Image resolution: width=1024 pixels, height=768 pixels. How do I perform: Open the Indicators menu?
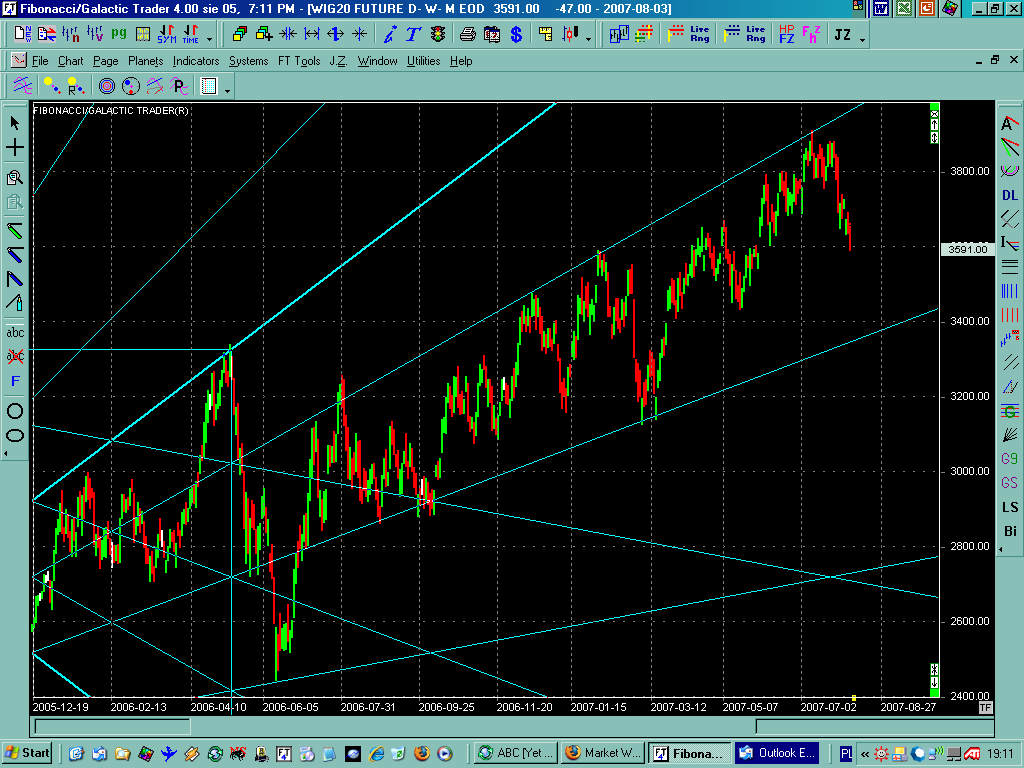pyautogui.click(x=196, y=61)
